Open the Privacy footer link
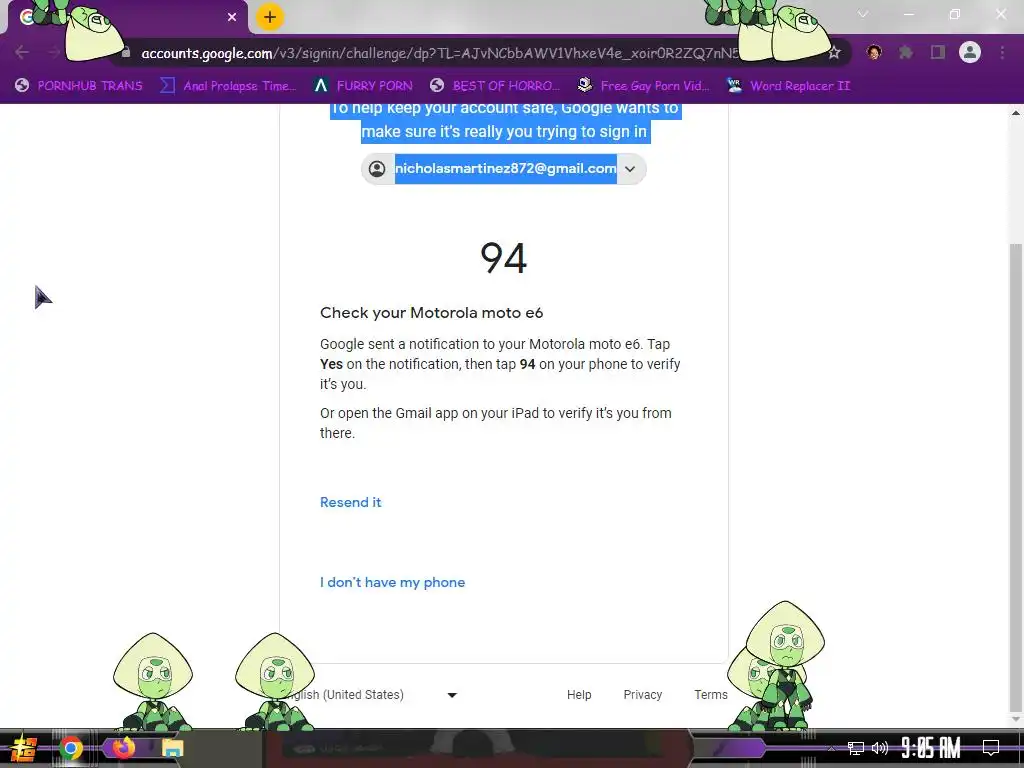 click(x=643, y=695)
